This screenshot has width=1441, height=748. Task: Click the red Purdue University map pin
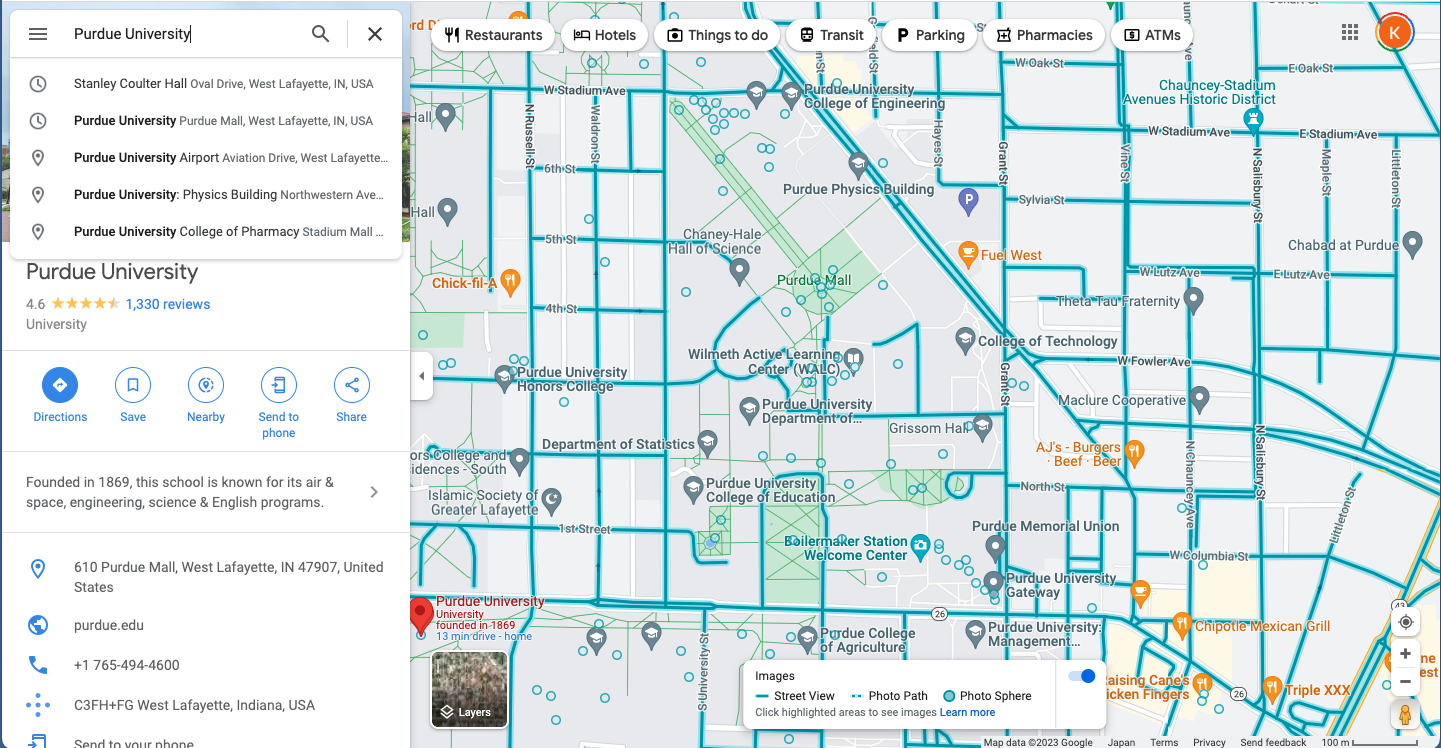422,613
